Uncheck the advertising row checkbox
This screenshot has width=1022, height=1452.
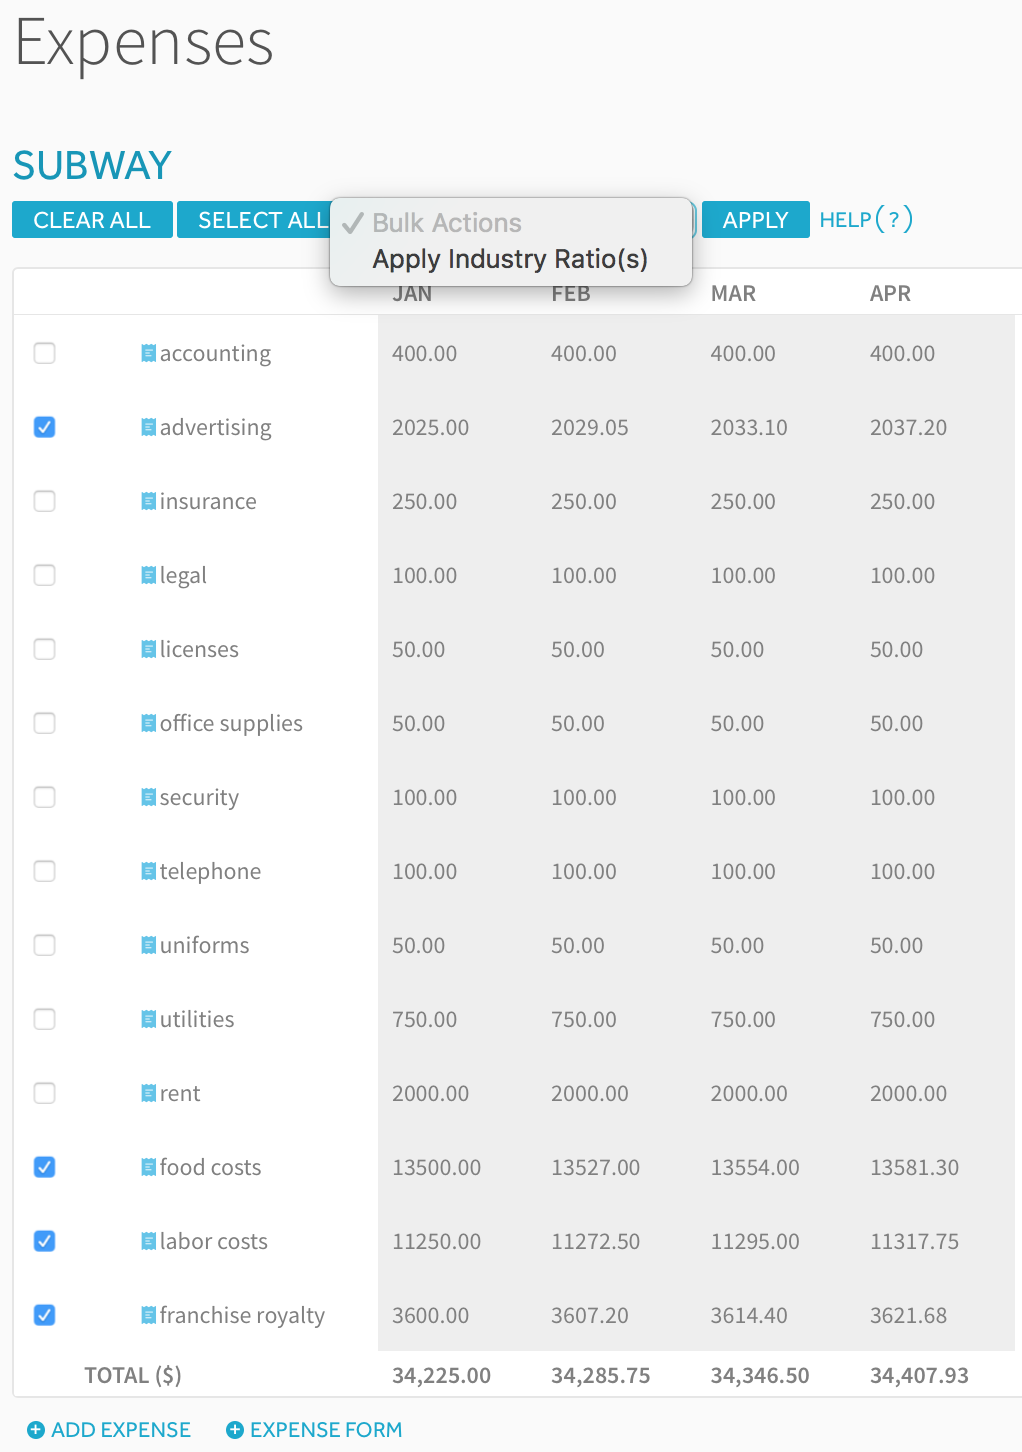pyautogui.click(x=45, y=427)
